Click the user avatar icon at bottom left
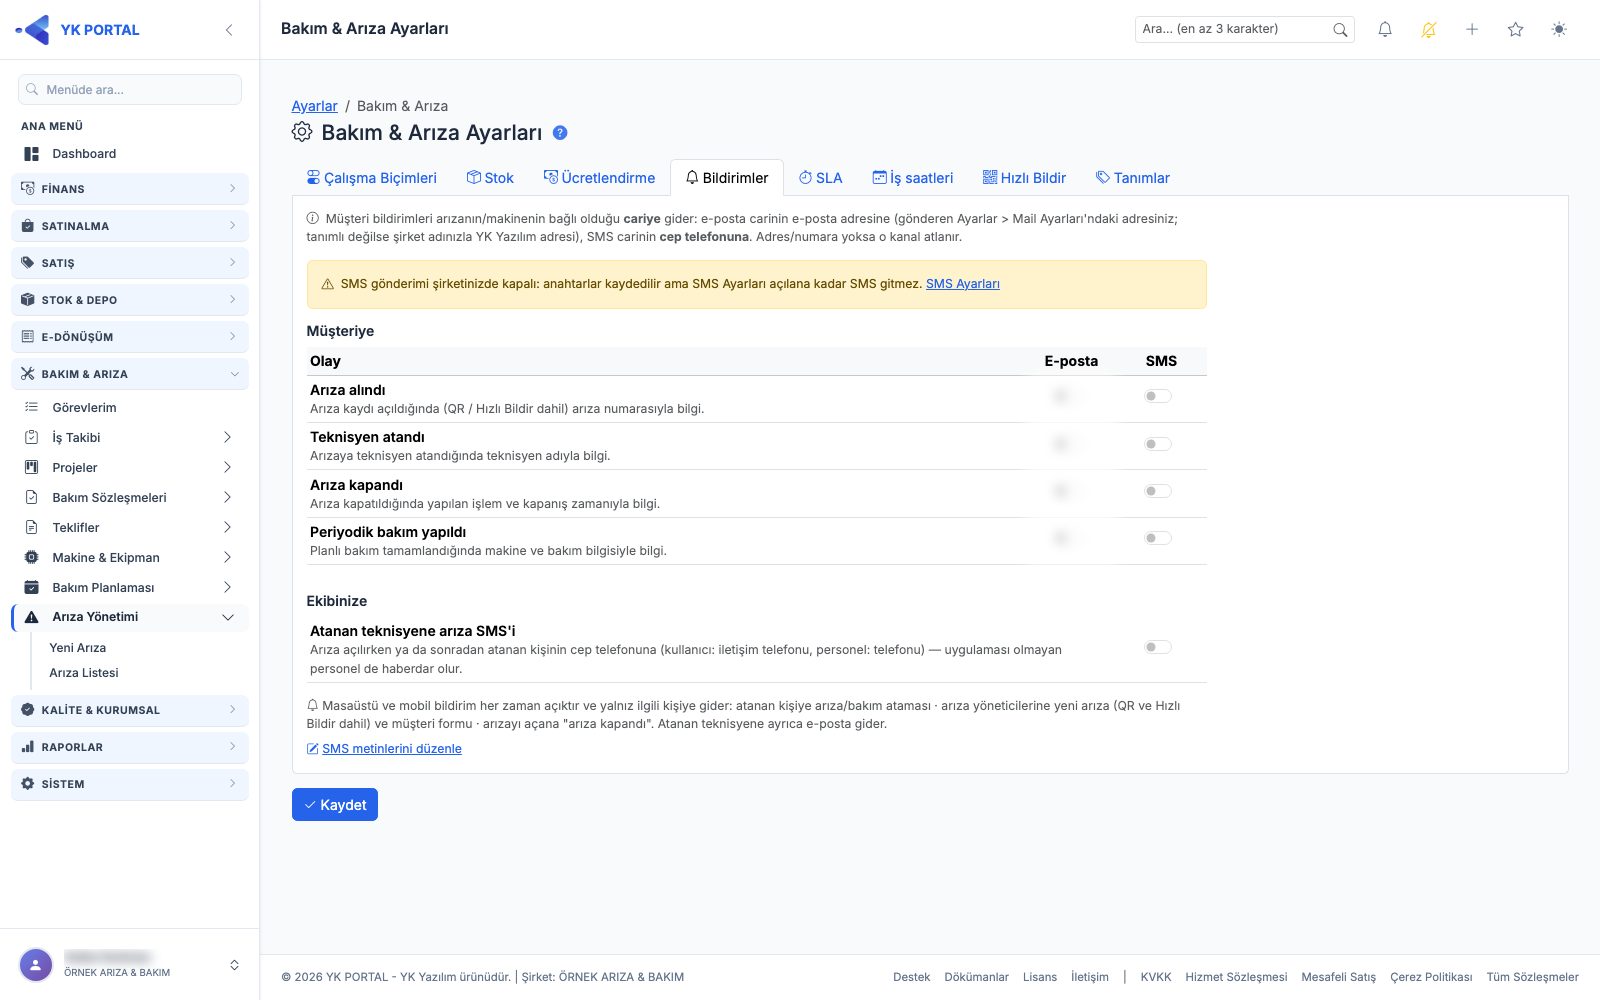The width and height of the screenshot is (1600, 1000). click(36, 965)
